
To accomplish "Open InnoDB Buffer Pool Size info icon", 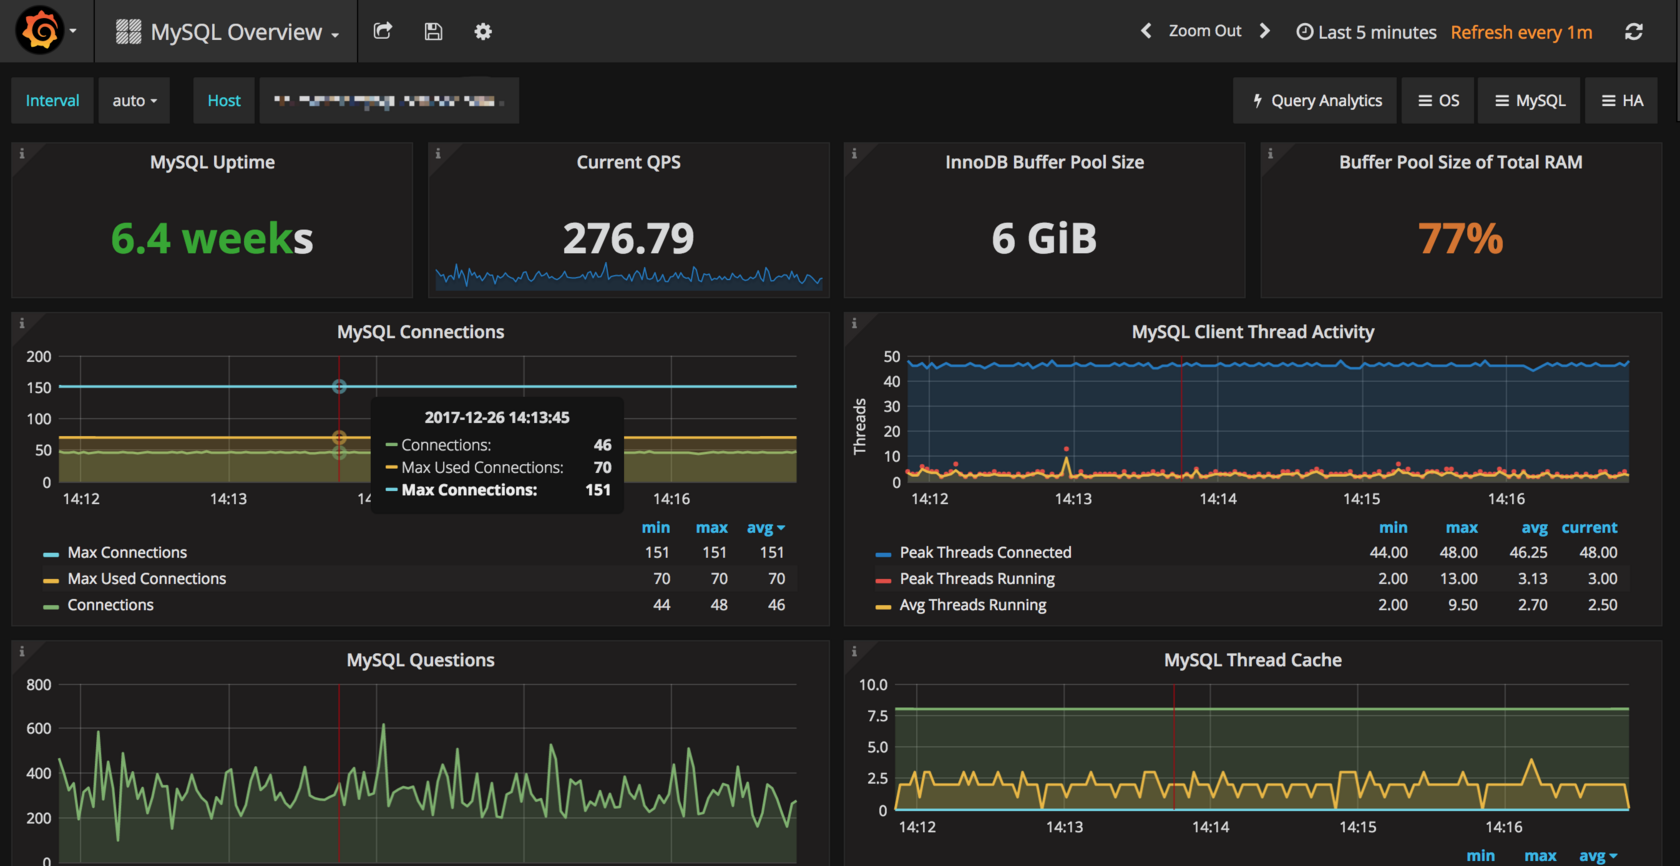I will pos(854,153).
